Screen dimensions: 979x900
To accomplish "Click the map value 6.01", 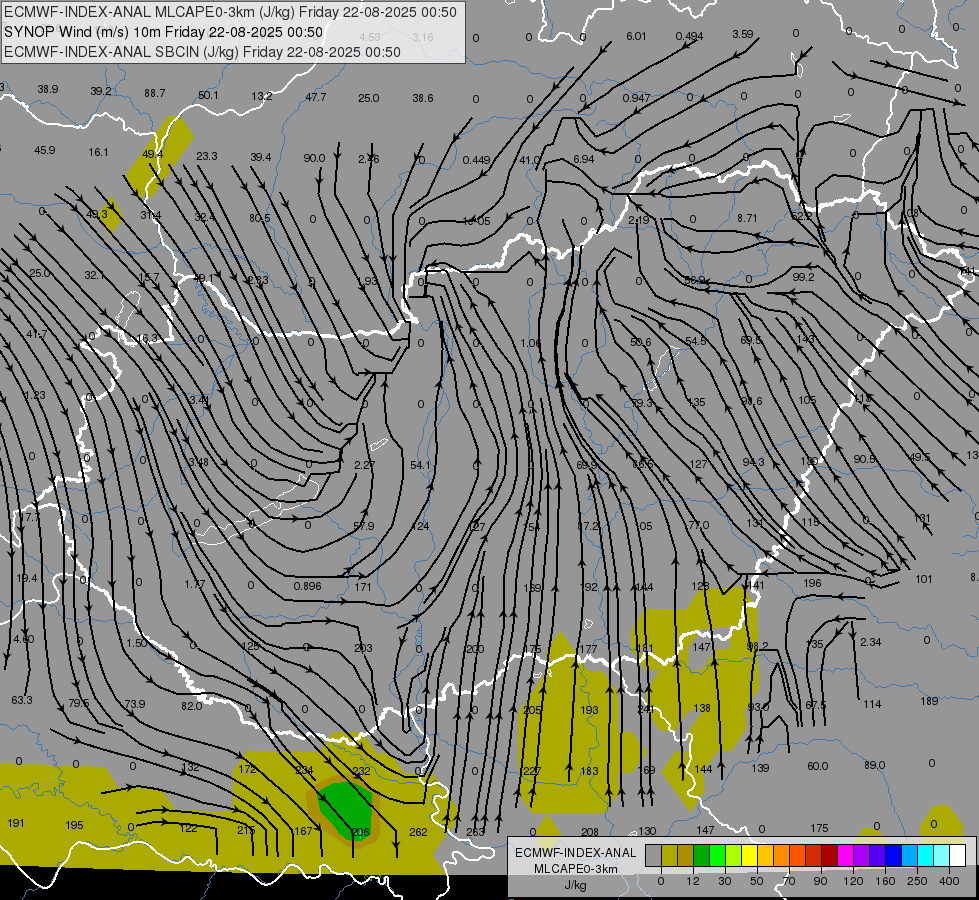I will pyautogui.click(x=636, y=36).
